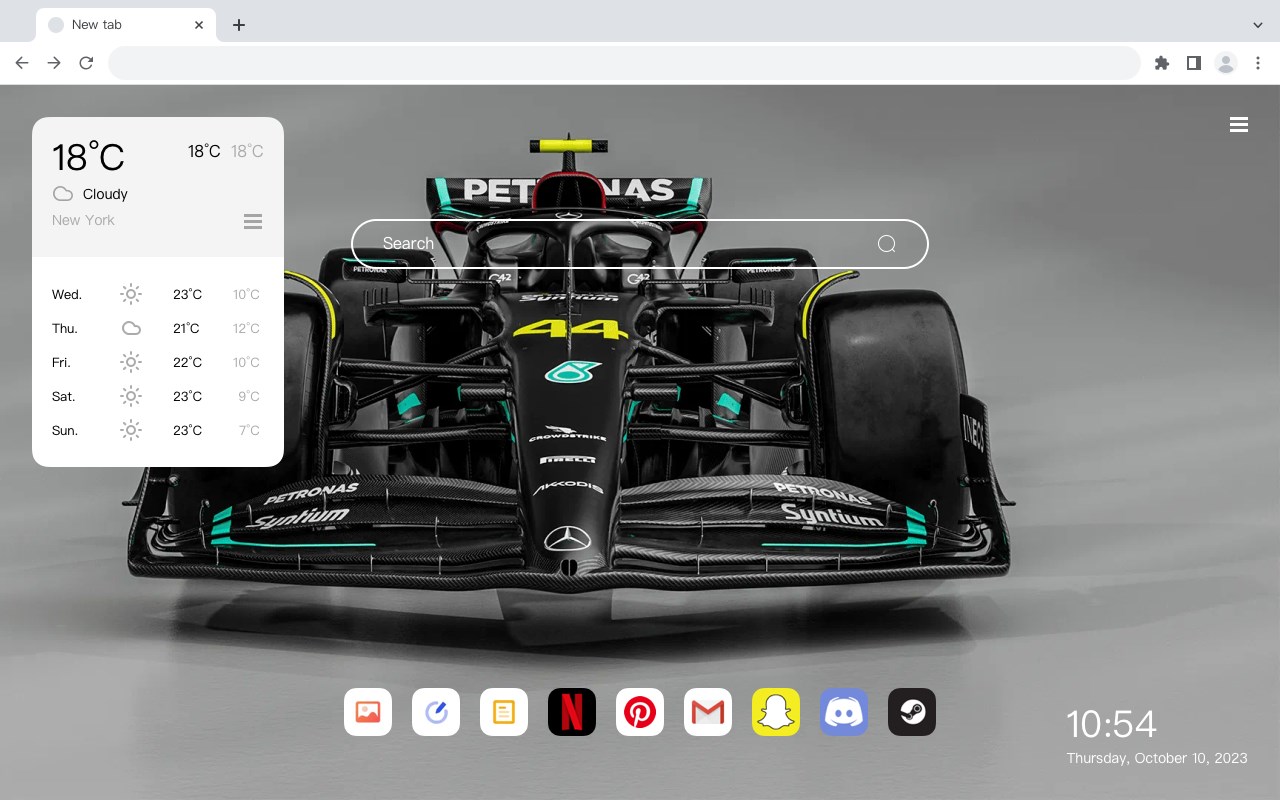Open the Steam shortcut
The height and width of the screenshot is (800, 1280).
coord(912,712)
